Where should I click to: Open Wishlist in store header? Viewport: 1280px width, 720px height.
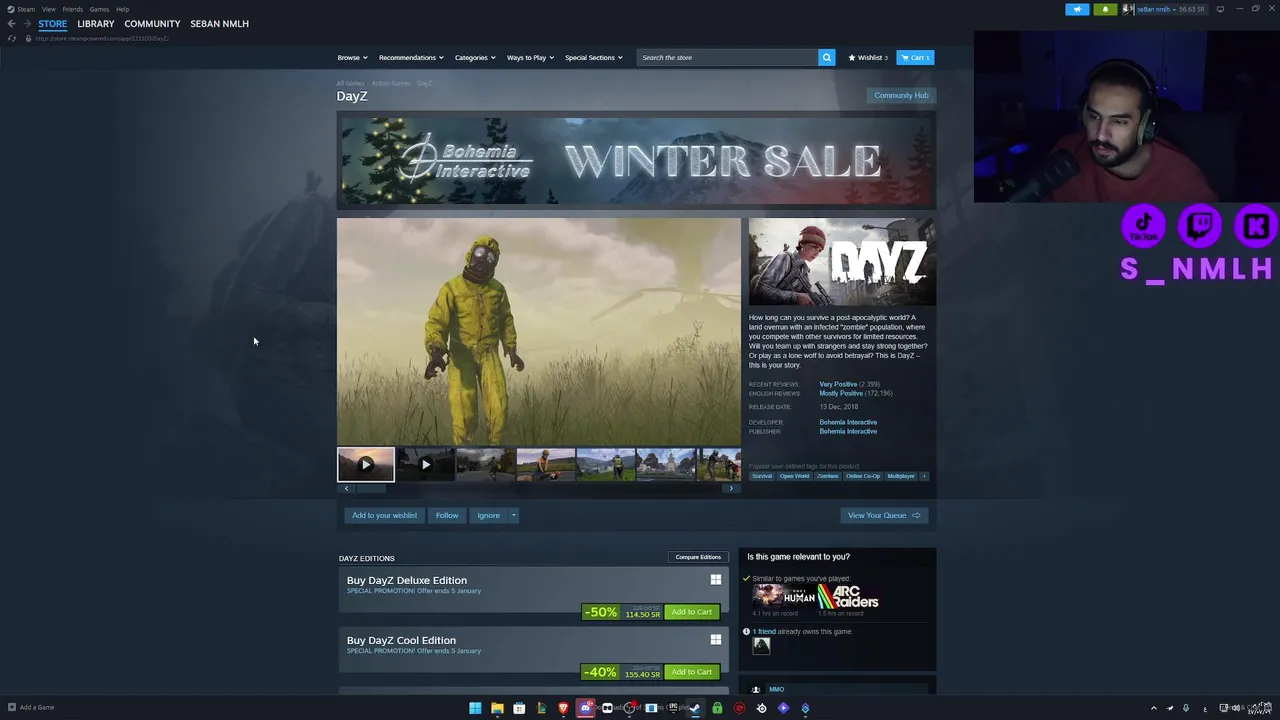coord(868,57)
